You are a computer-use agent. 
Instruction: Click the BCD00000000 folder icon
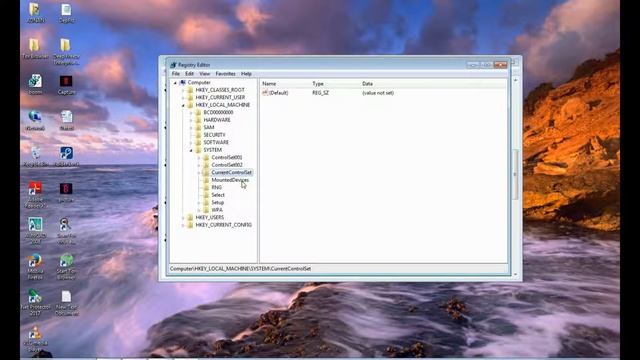(198, 112)
